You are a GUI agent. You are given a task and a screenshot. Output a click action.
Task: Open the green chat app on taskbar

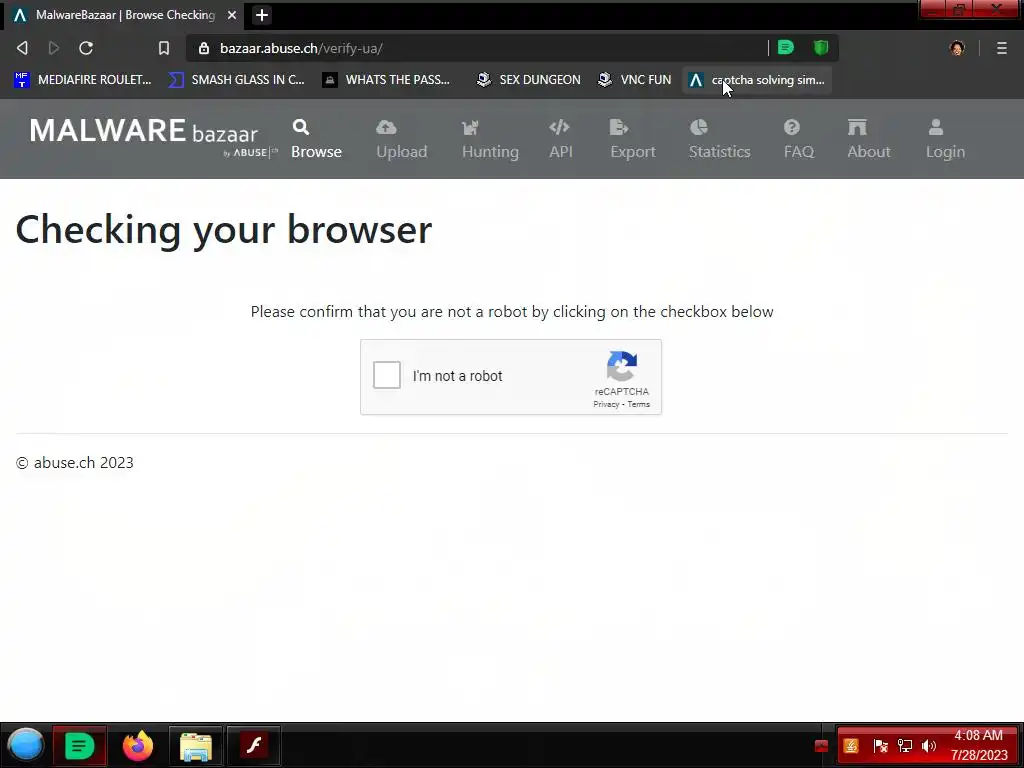point(79,745)
